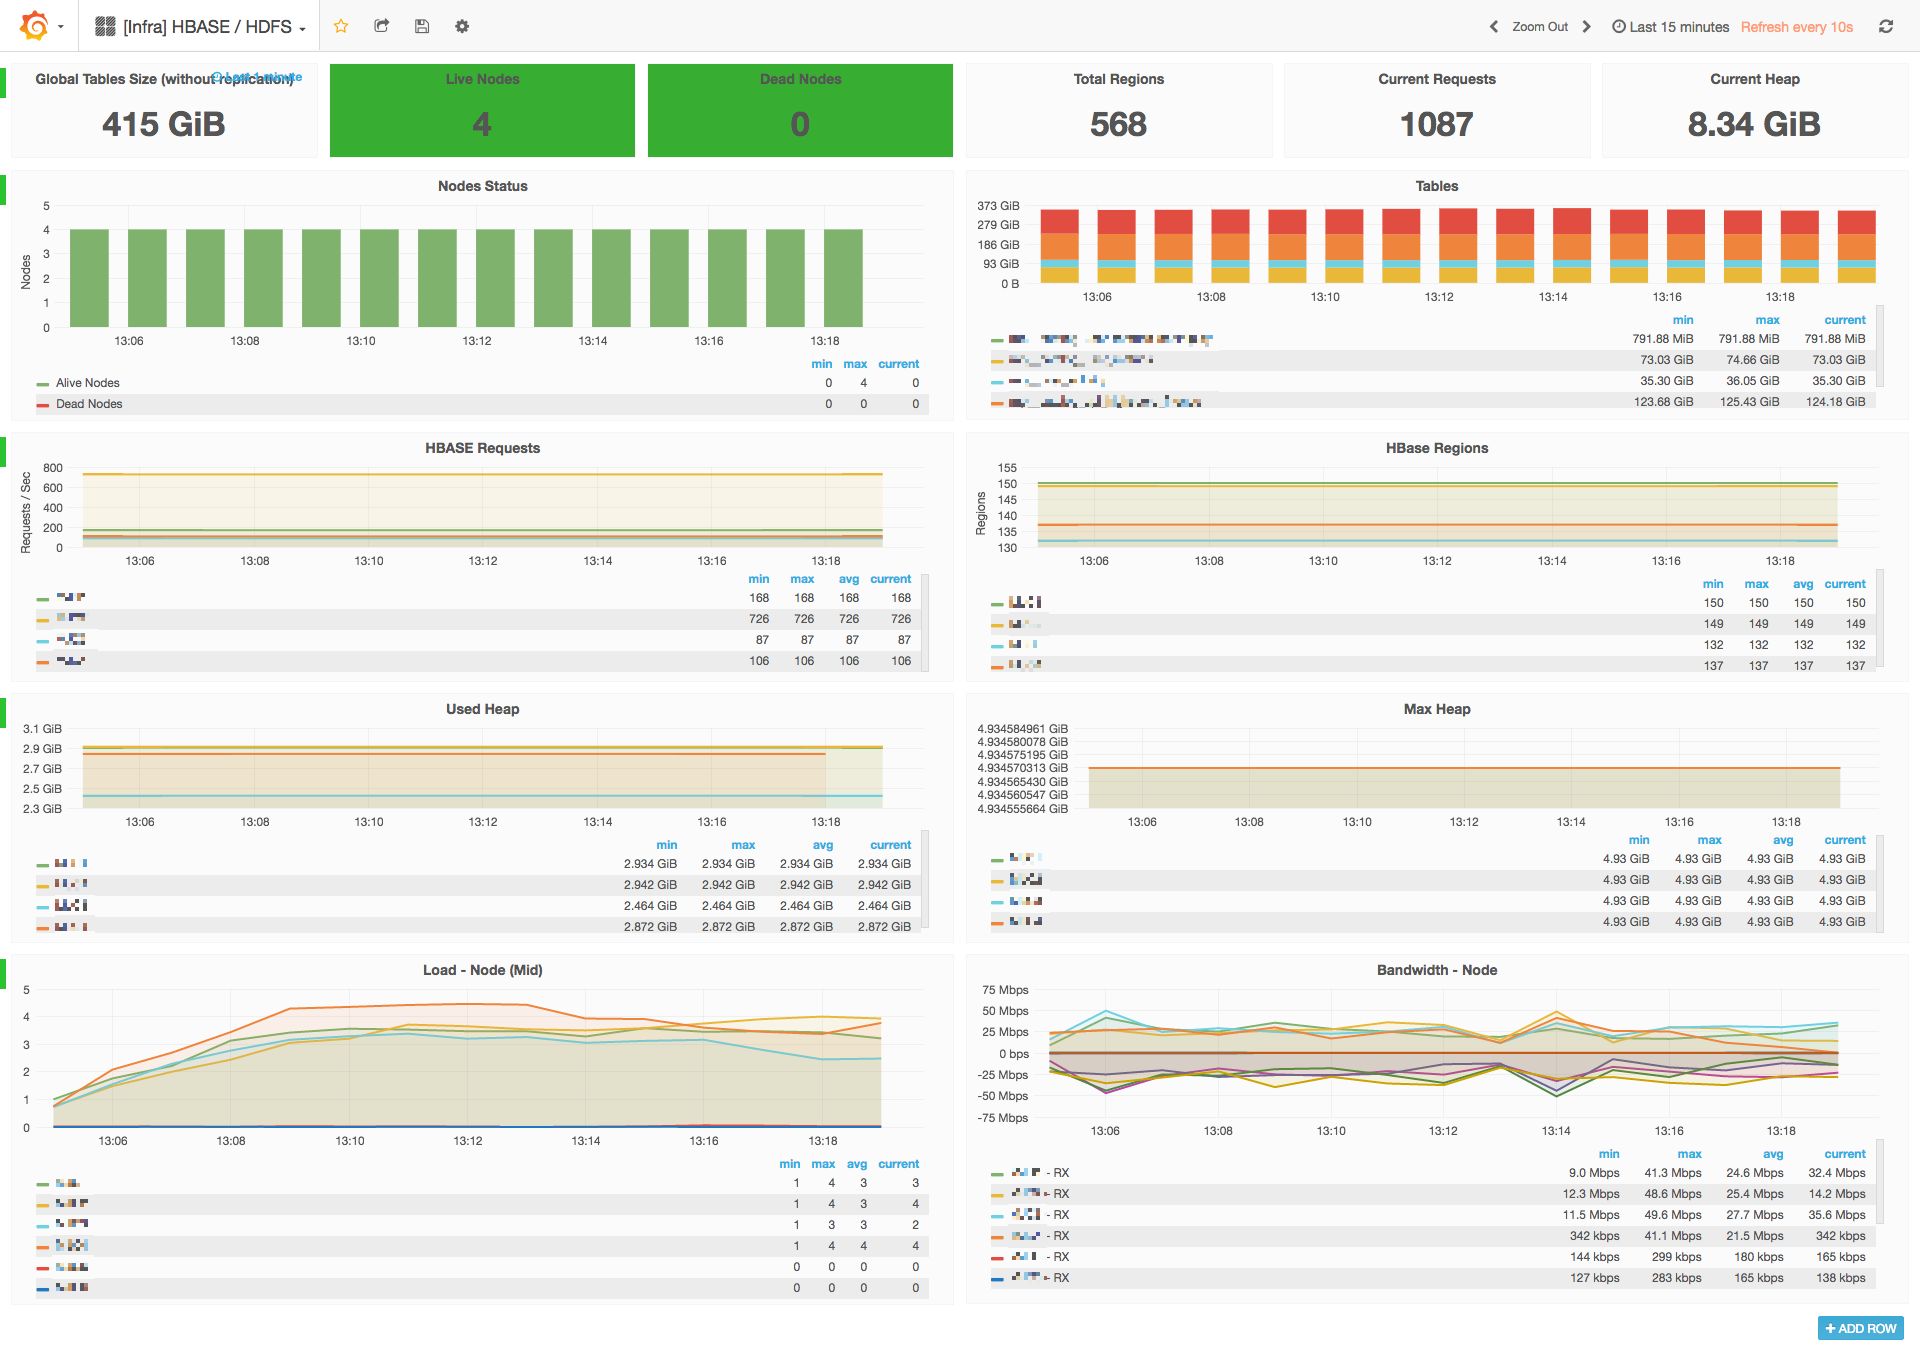Open the Current Requests panel title
This screenshot has width=1920, height=1346.
[1437, 79]
